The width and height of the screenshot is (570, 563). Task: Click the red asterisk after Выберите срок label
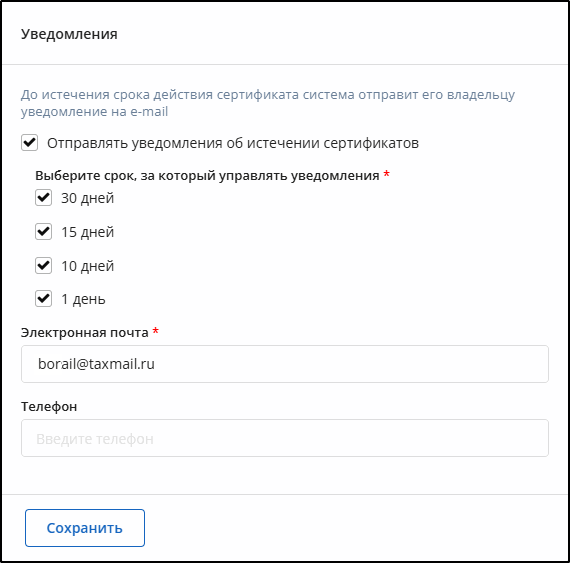(x=387, y=174)
